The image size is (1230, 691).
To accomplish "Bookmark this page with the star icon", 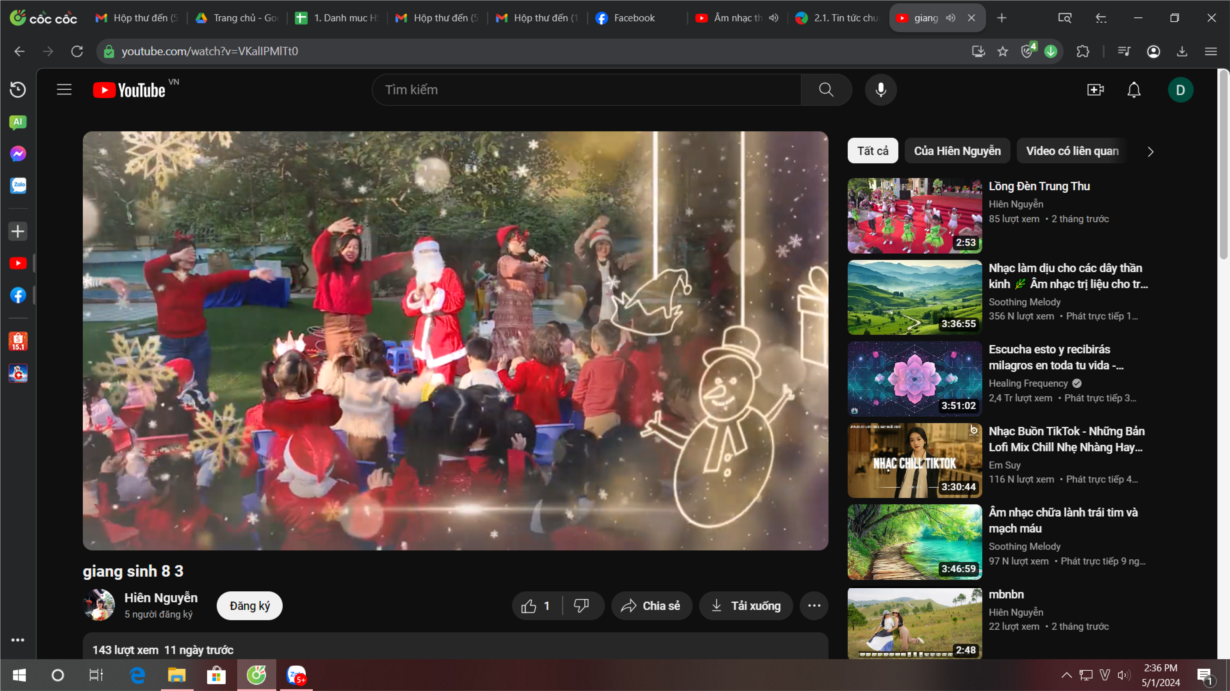I will coord(1003,51).
